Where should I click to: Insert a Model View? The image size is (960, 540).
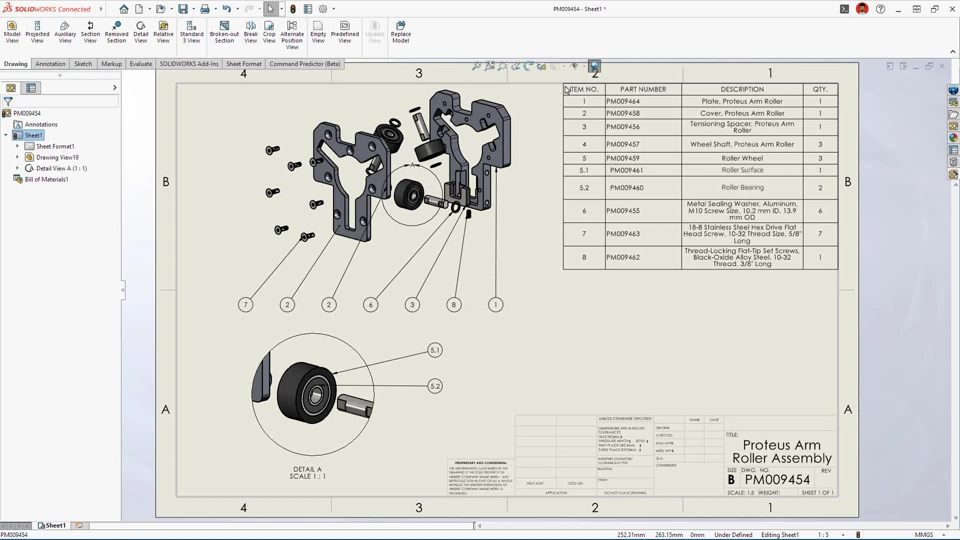[12, 32]
